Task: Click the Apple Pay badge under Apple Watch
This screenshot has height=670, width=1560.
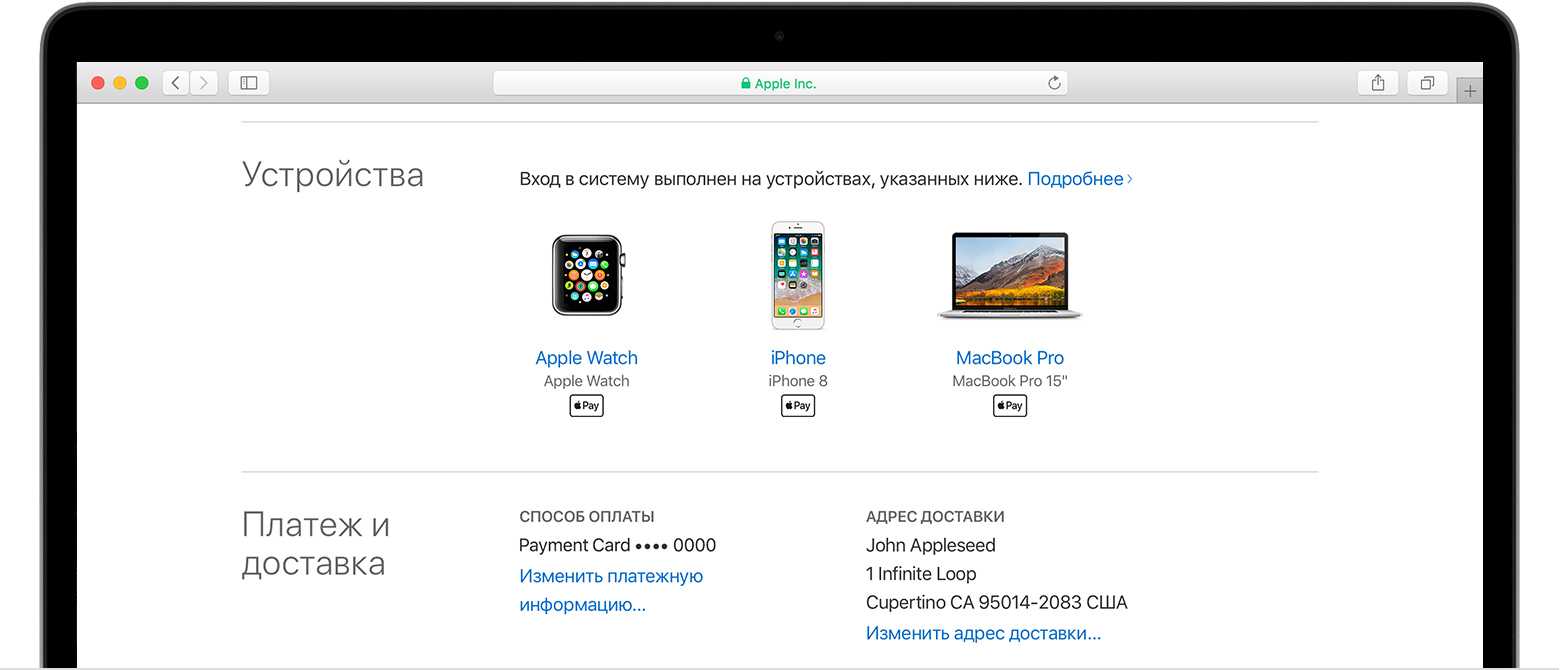Action: (587, 406)
